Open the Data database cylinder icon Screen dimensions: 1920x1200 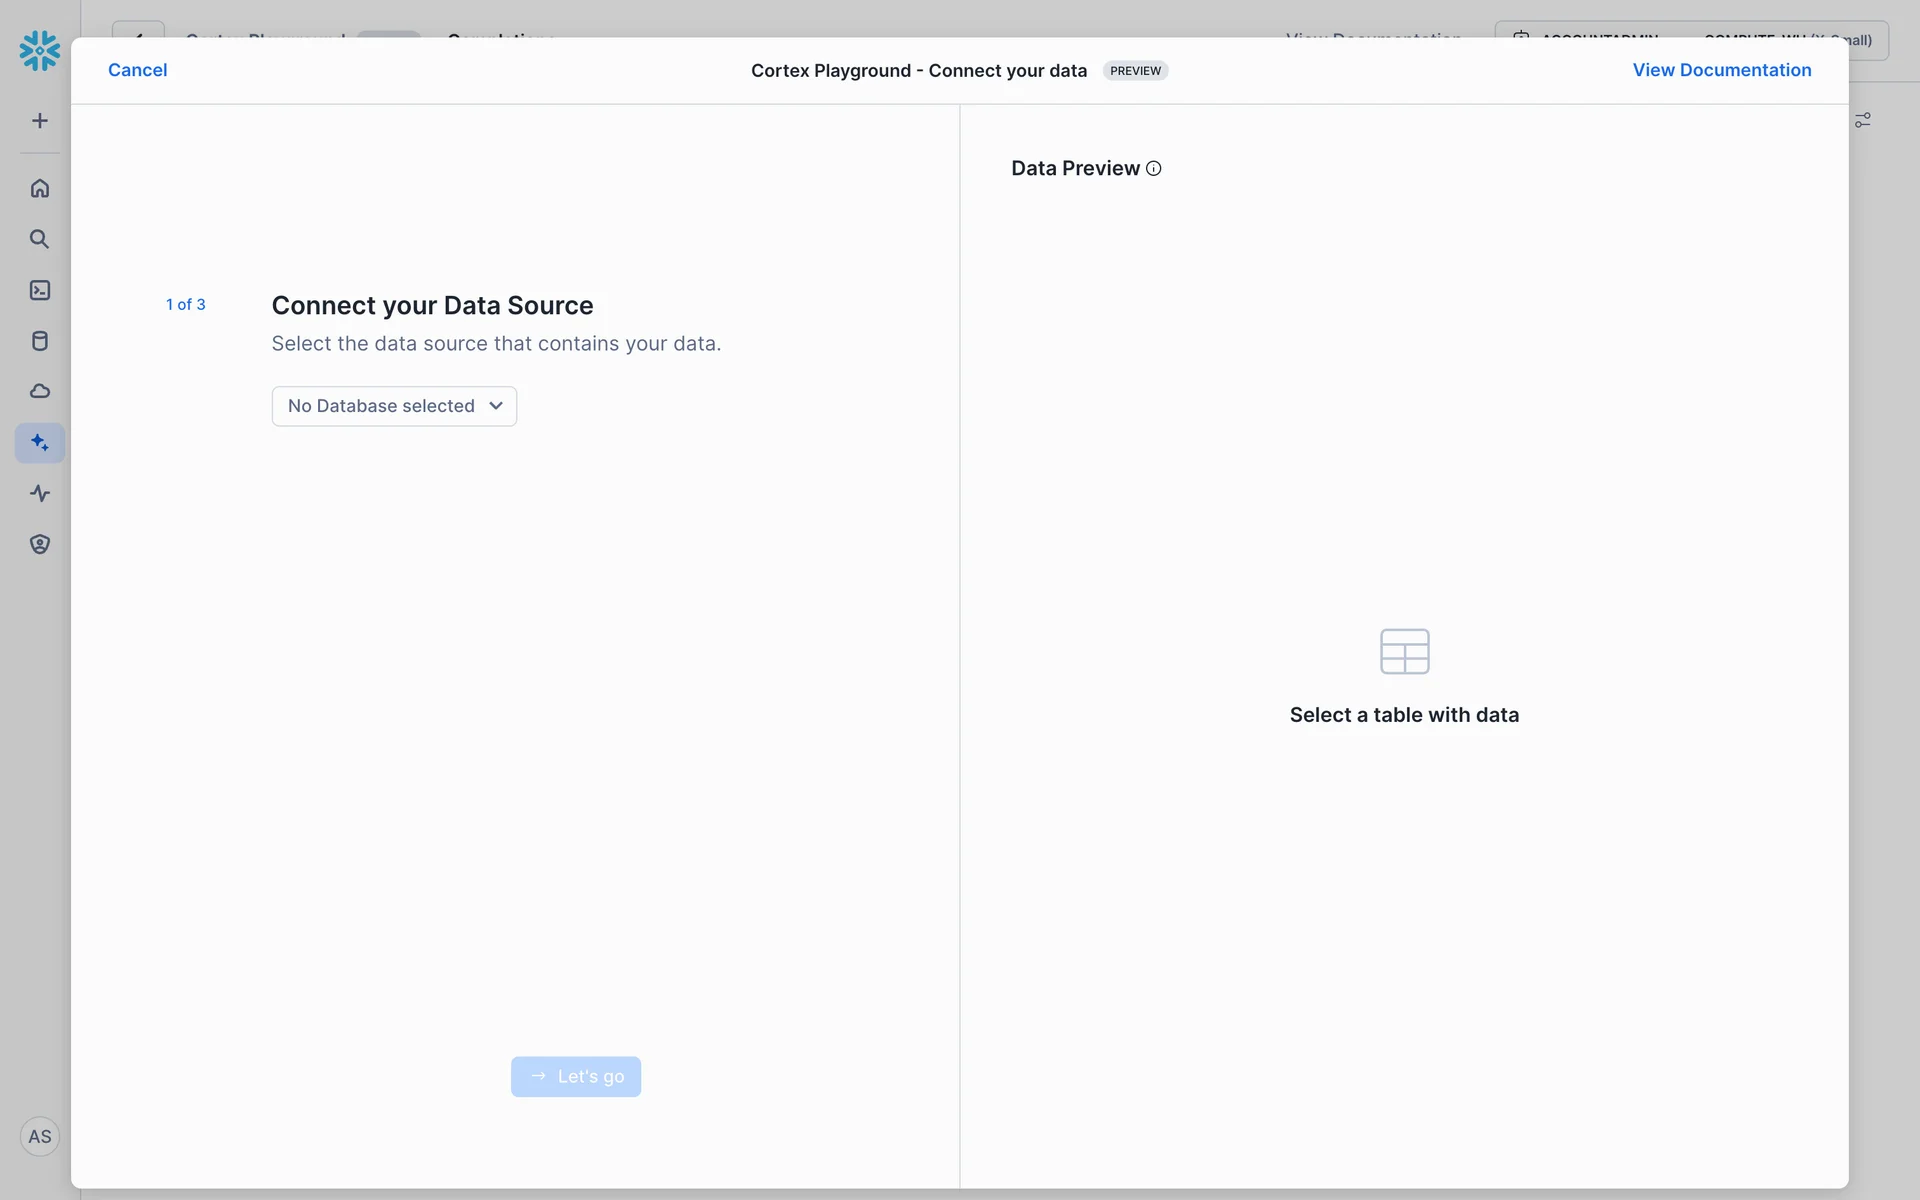click(40, 341)
